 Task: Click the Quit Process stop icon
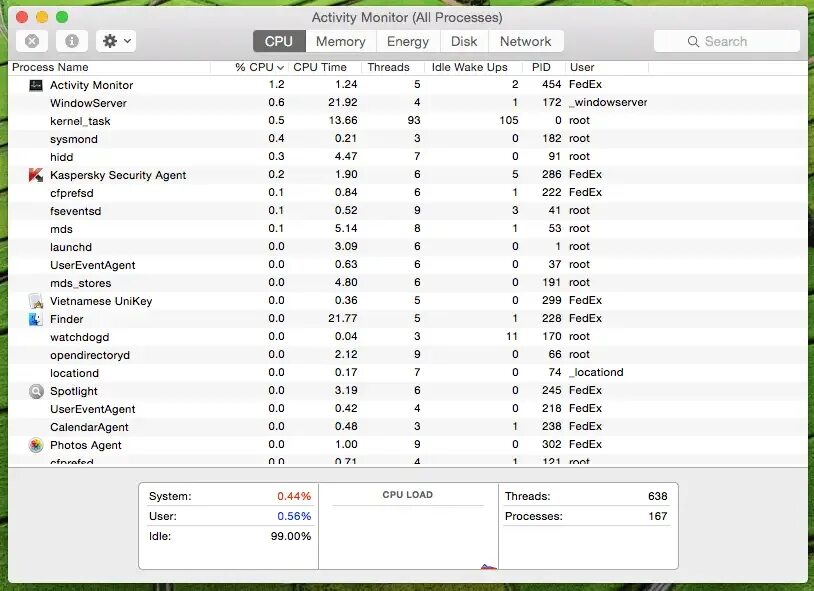click(32, 41)
